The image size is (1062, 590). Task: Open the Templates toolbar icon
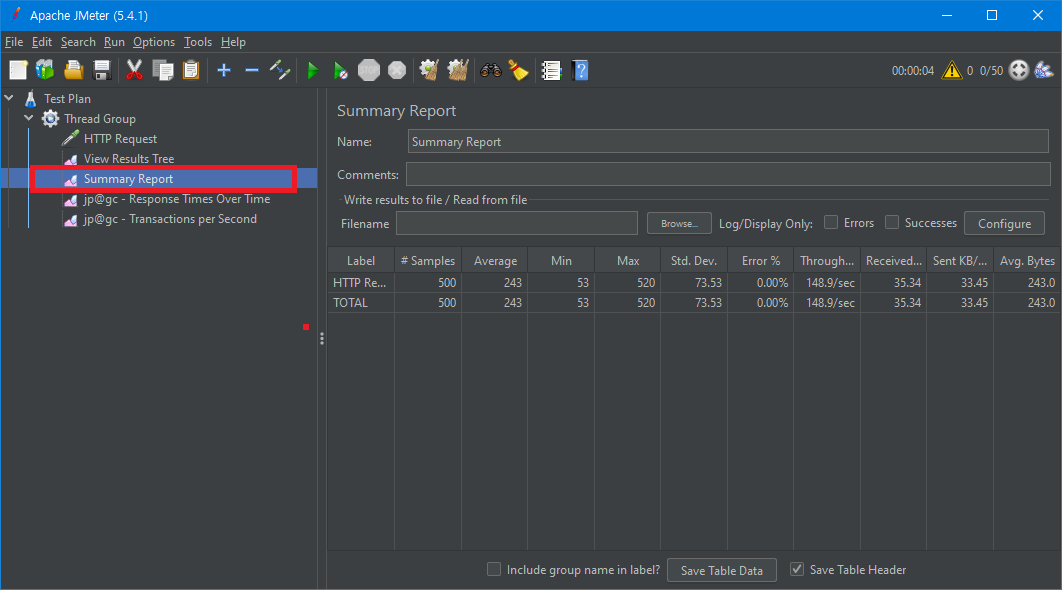click(x=45, y=70)
